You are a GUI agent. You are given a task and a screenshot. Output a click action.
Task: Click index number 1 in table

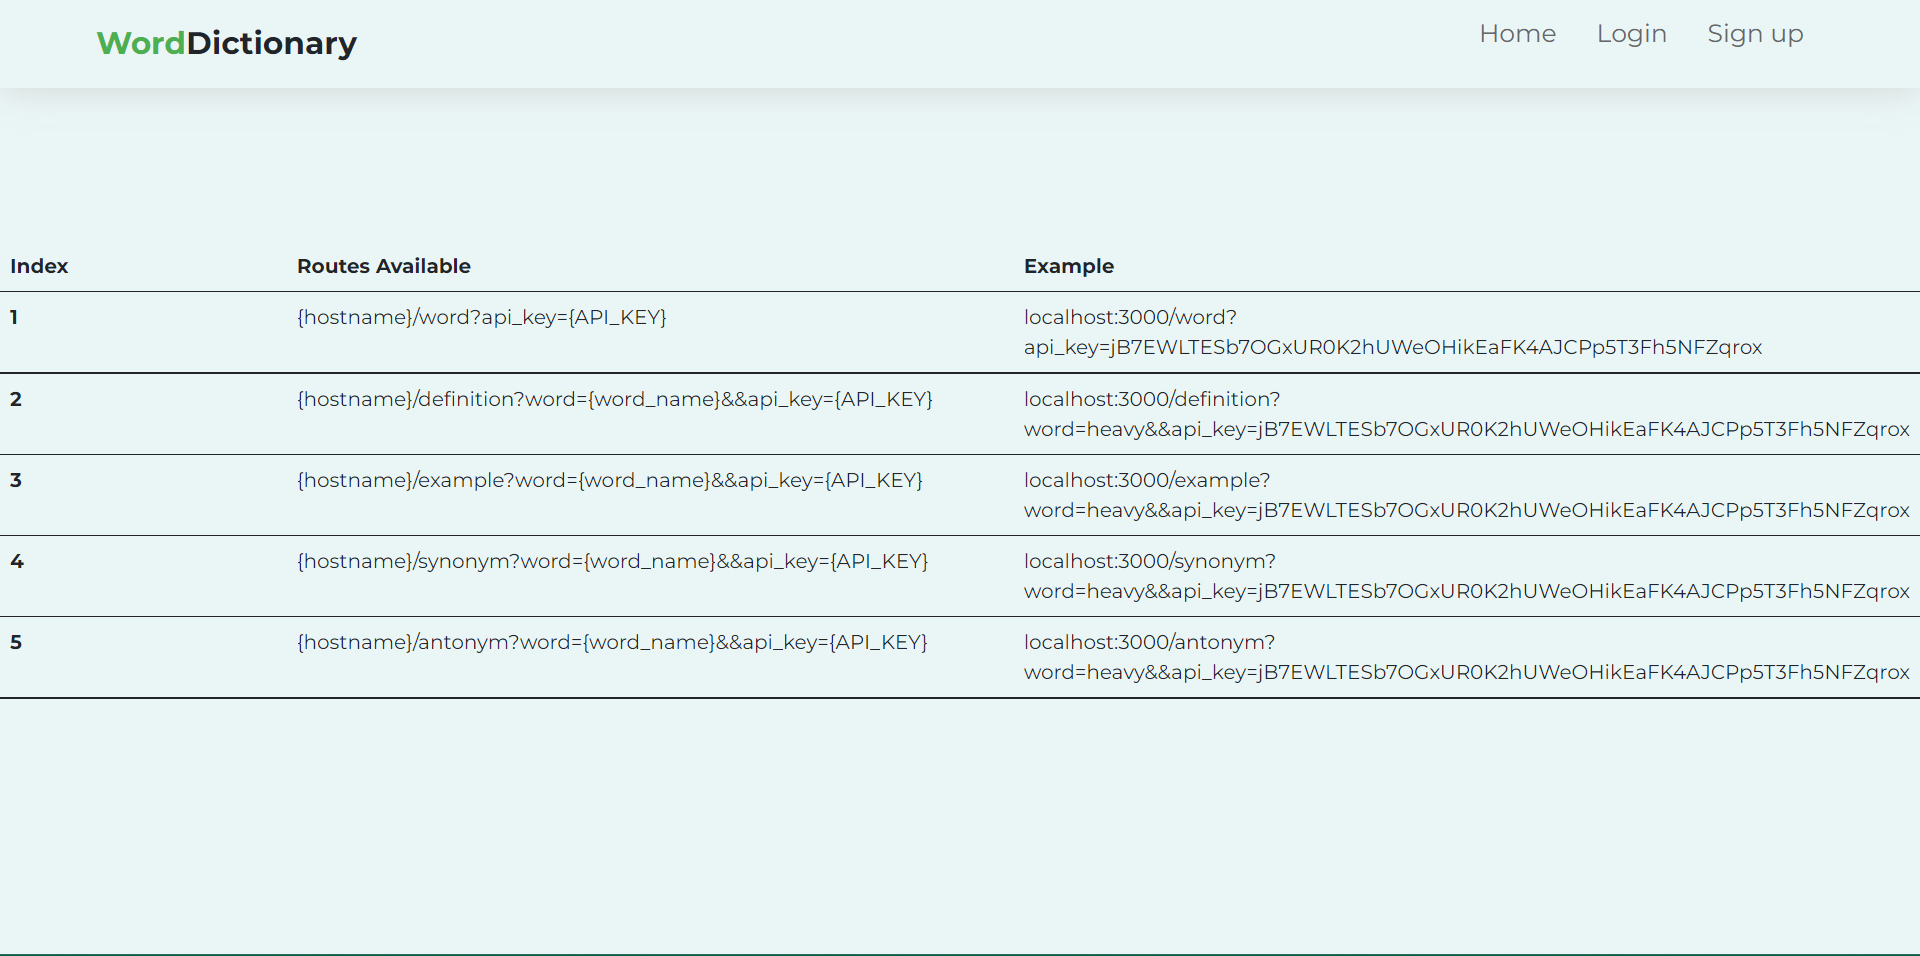14,317
